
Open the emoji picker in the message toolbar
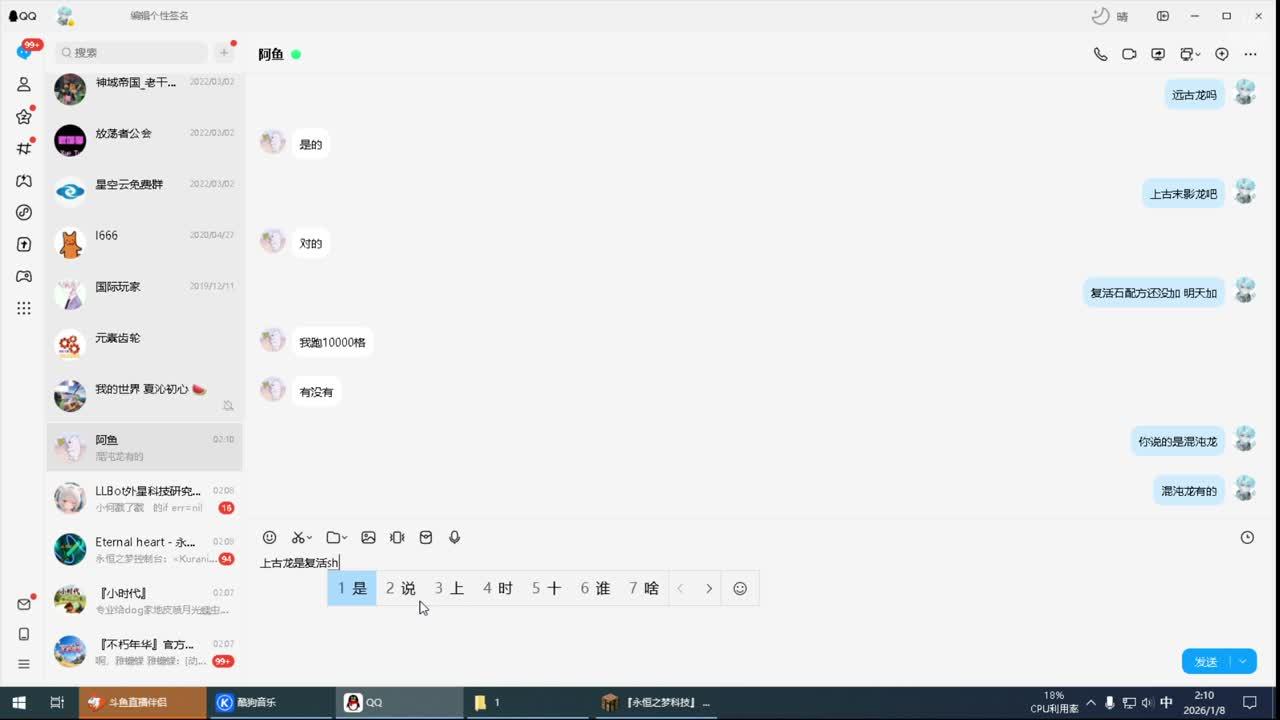(269, 537)
